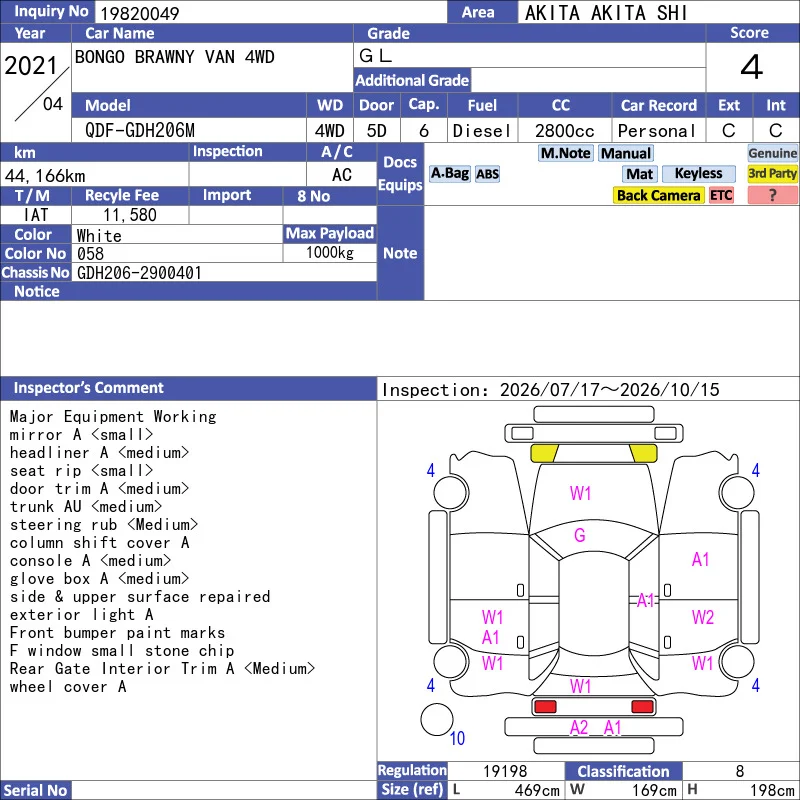Click the red ETC badge

click(721, 195)
